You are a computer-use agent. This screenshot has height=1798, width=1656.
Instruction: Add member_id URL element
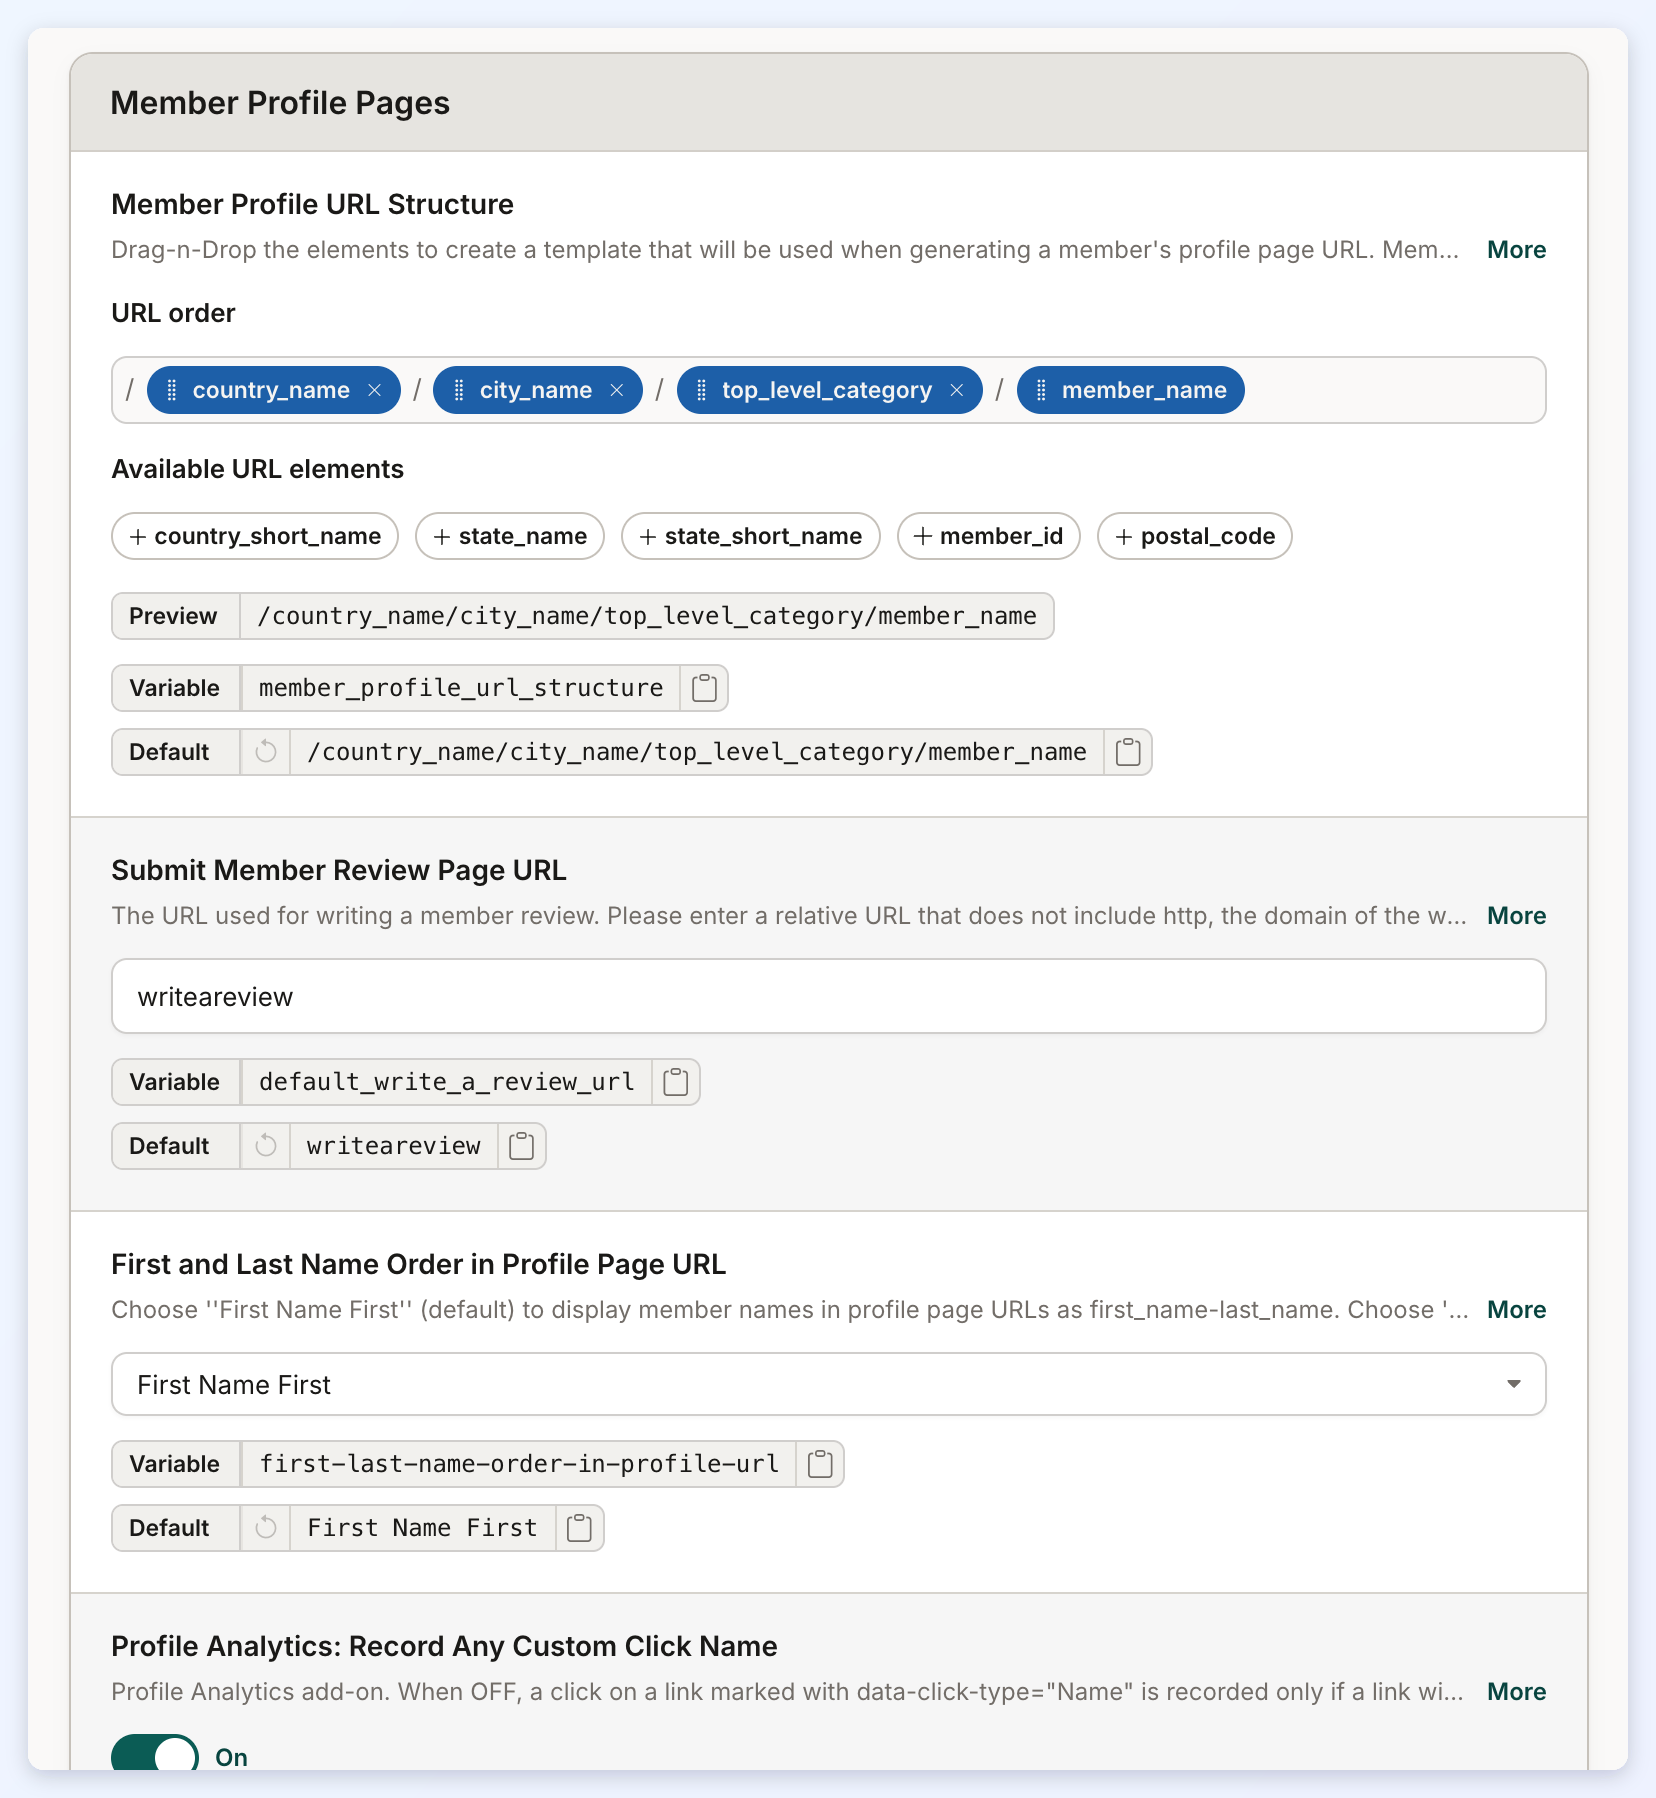click(x=989, y=536)
